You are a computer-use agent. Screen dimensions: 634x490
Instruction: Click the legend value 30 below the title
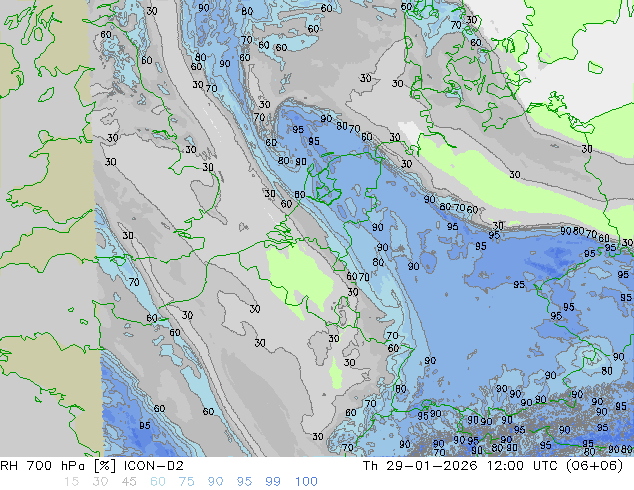tap(100, 482)
